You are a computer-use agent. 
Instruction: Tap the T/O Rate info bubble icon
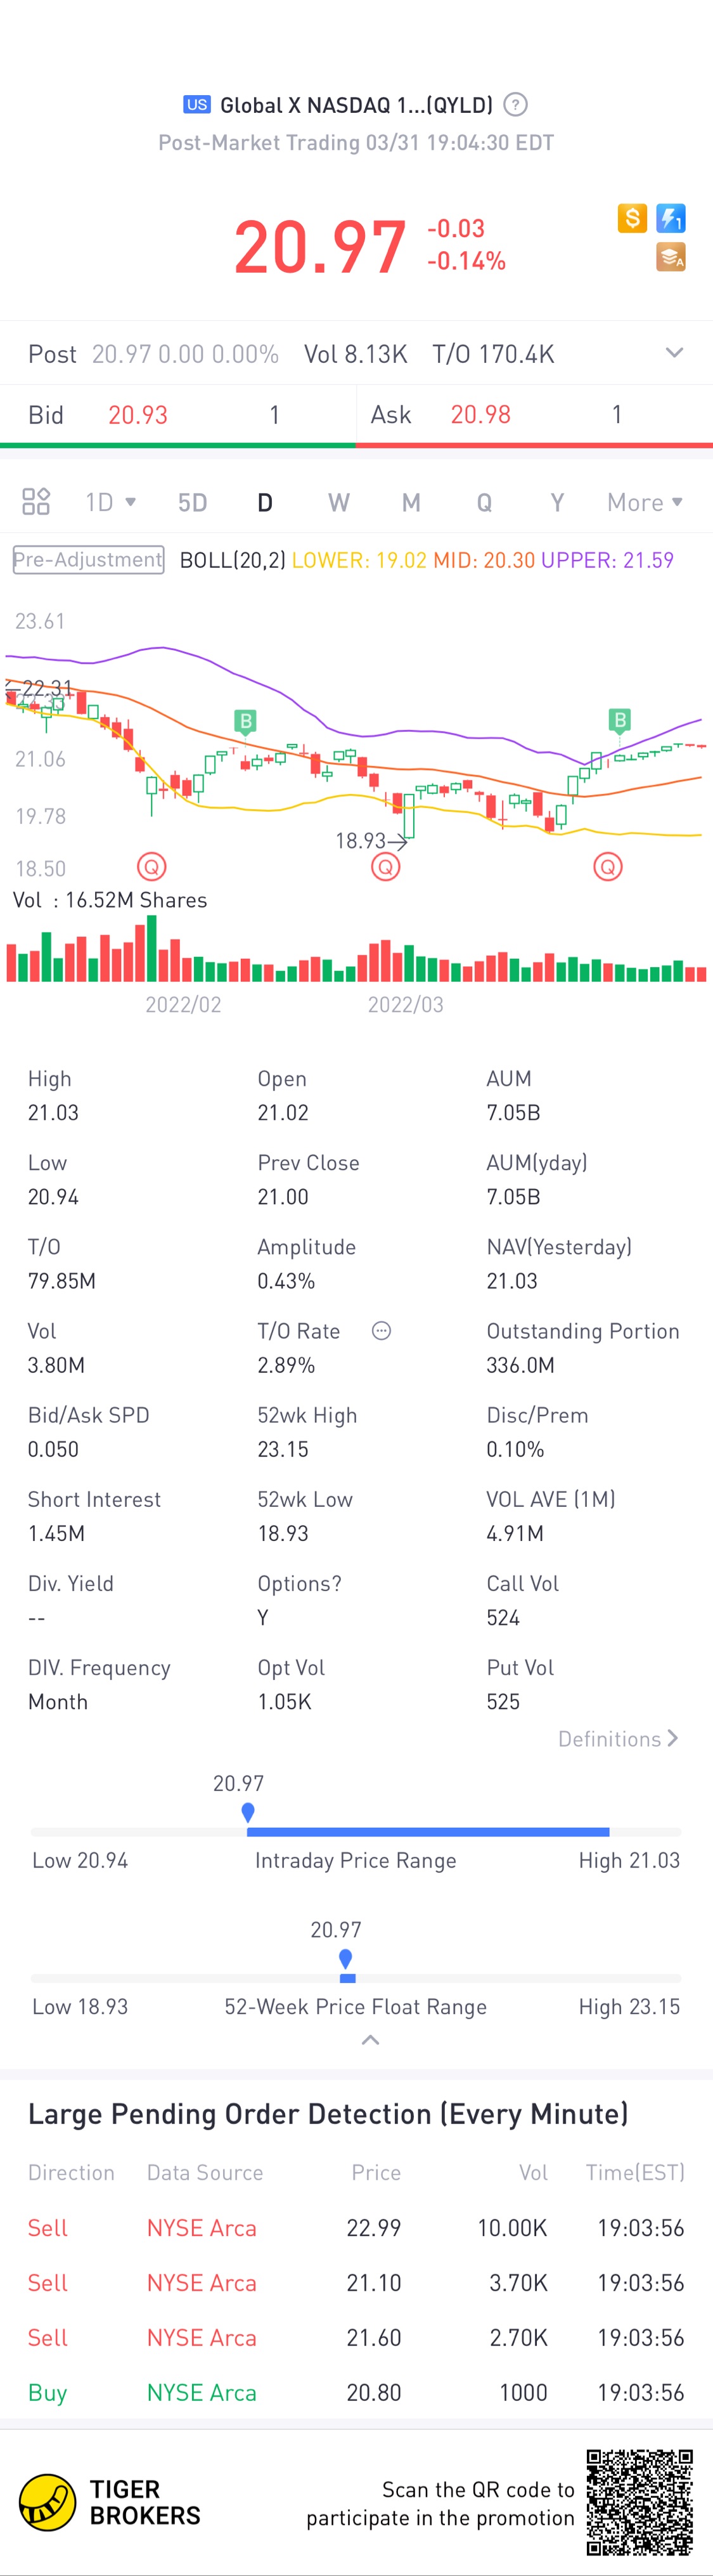381,1330
